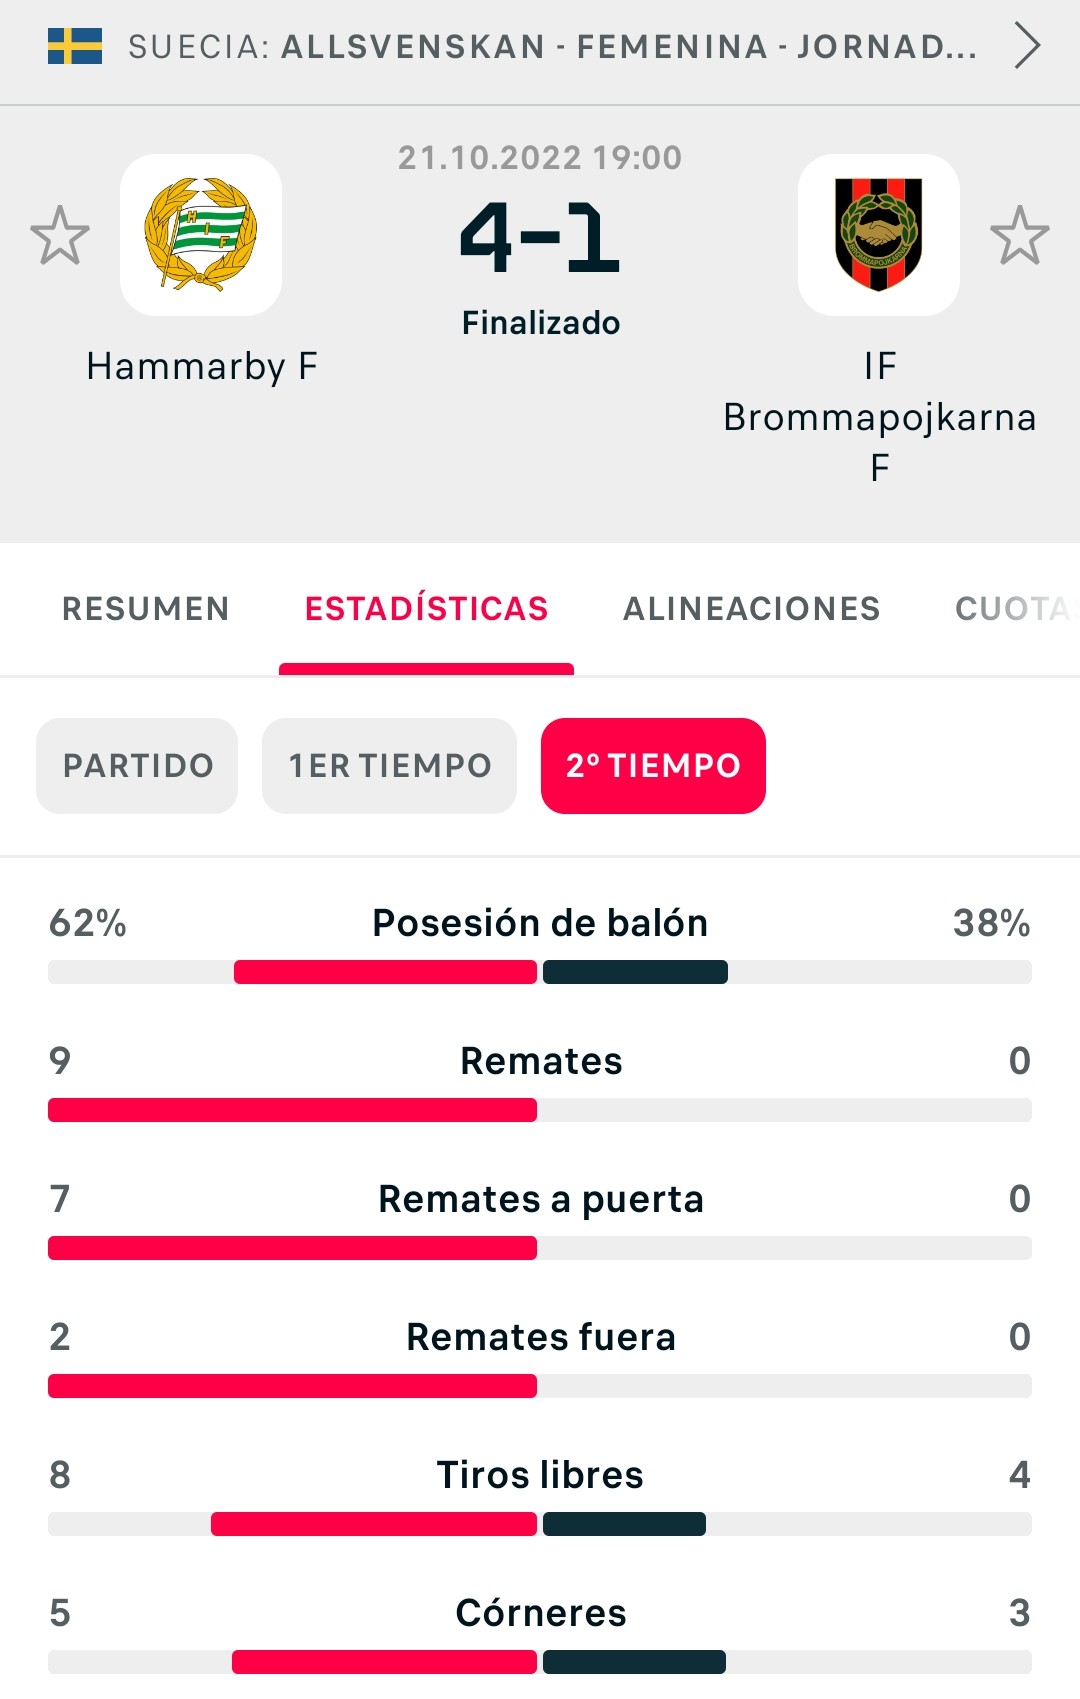The height and width of the screenshot is (1699, 1080).
Task: Open the Allsvenskan Femenina league header
Action: [540, 47]
